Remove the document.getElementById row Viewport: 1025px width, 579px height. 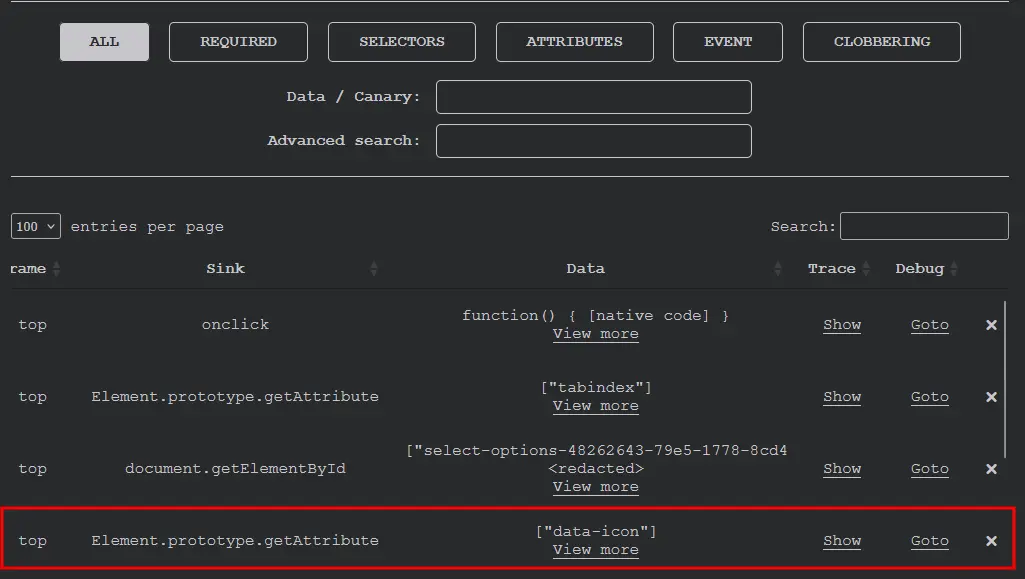tap(991, 469)
